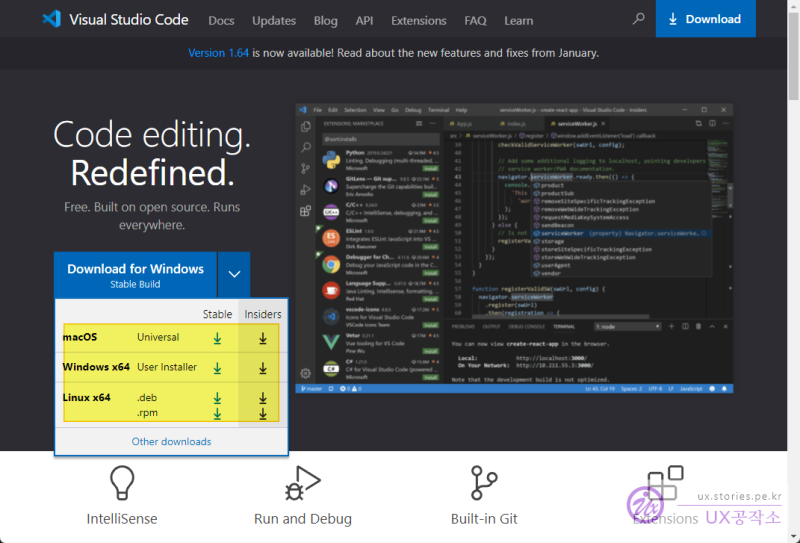The image size is (800, 543).
Task: Click the Linux x64 row label
Action: (x=86, y=398)
